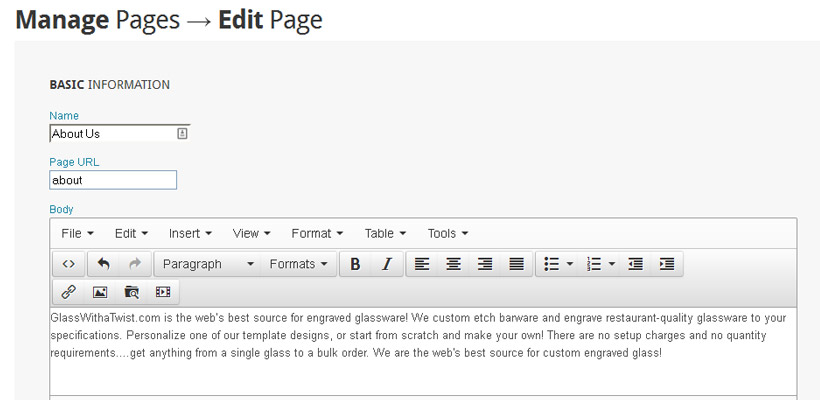820x400 pixels.
Task: Insert a numbered list
Action: pyautogui.click(x=594, y=264)
